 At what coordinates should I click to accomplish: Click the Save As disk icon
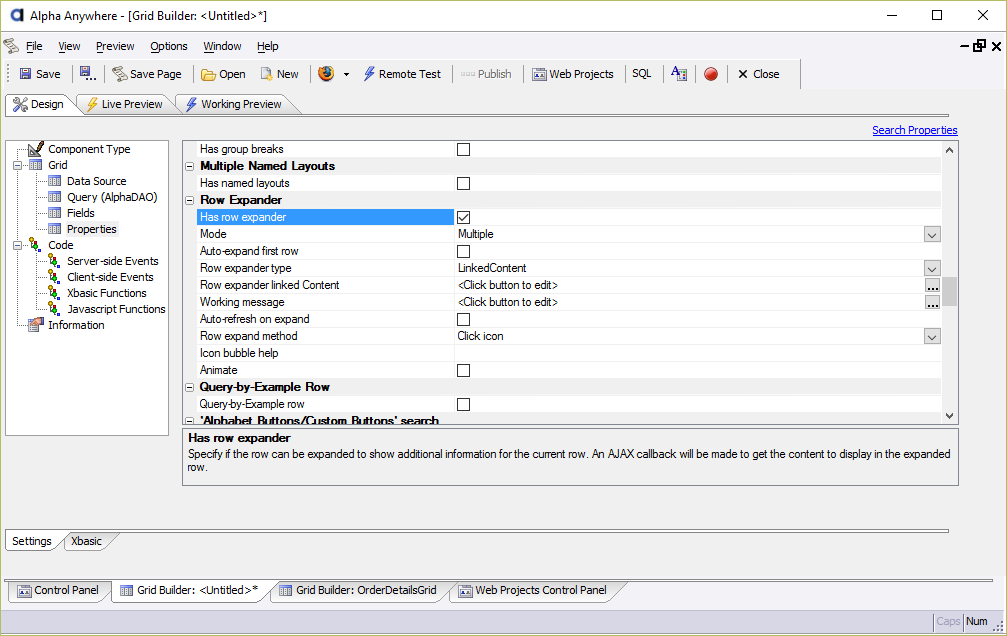(87, 74)
